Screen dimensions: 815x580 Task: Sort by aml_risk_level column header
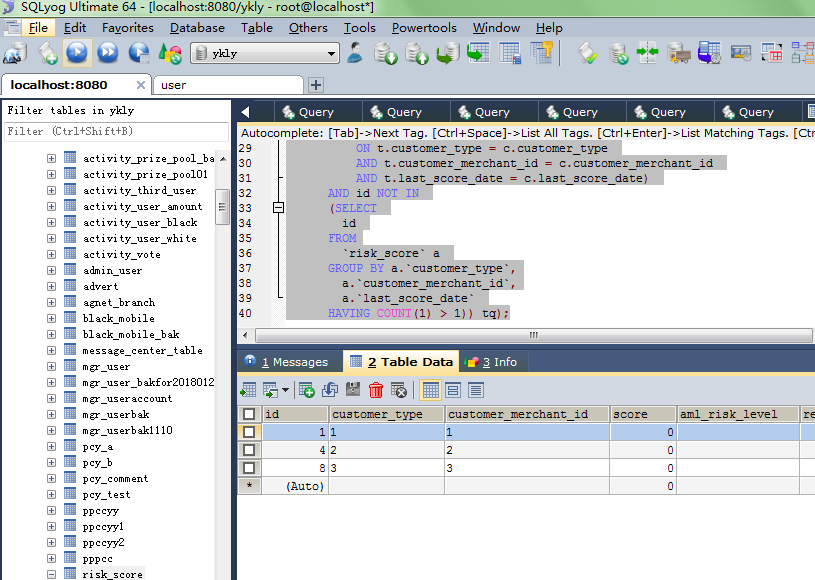[738, 414]
